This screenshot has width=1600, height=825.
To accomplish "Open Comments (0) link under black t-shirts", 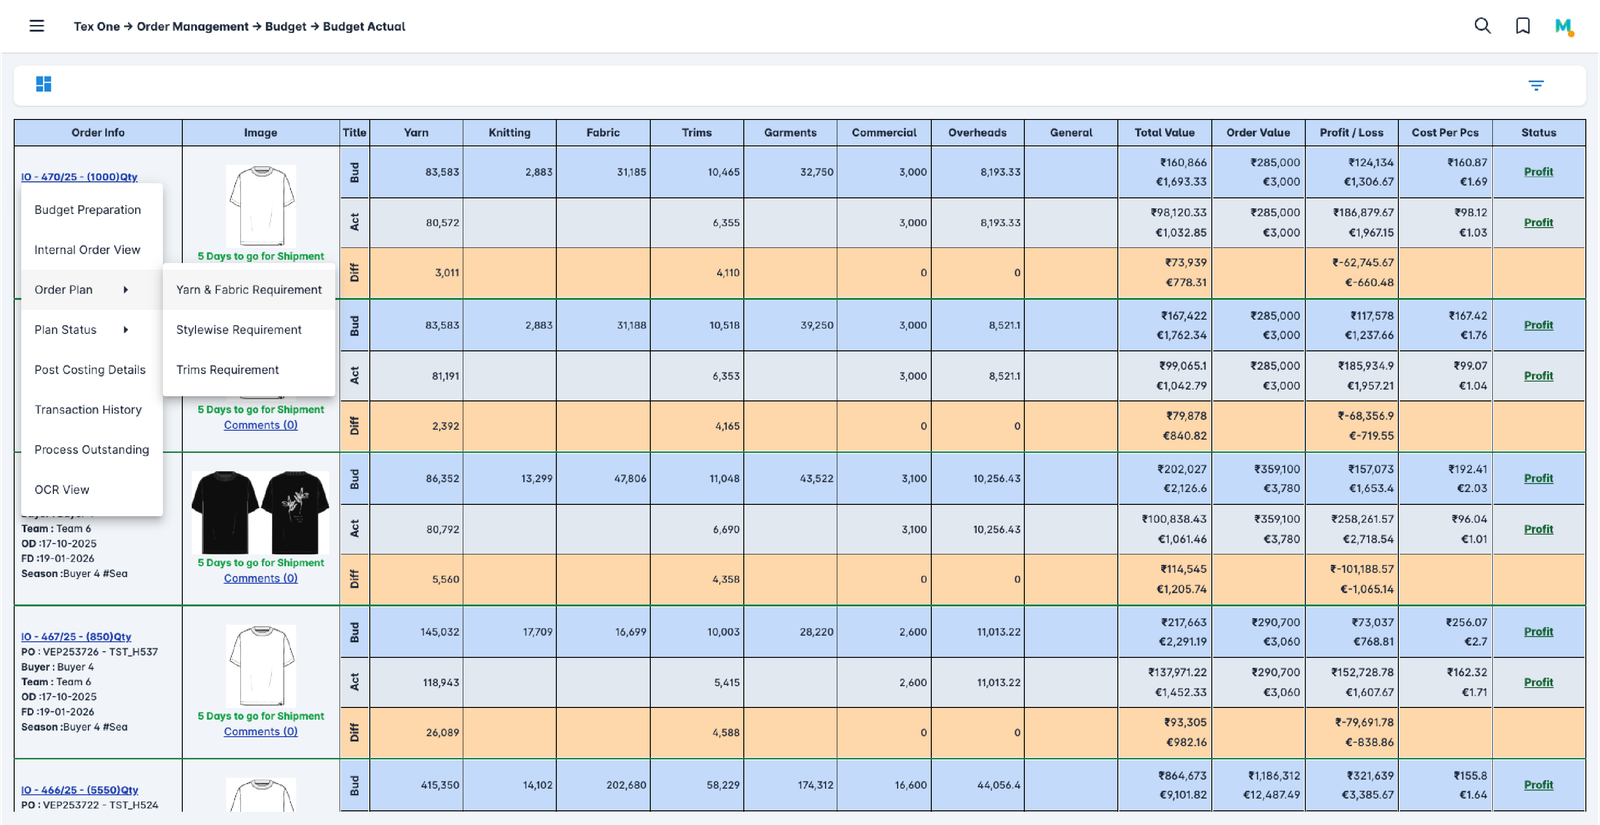I will pos(261,579).
